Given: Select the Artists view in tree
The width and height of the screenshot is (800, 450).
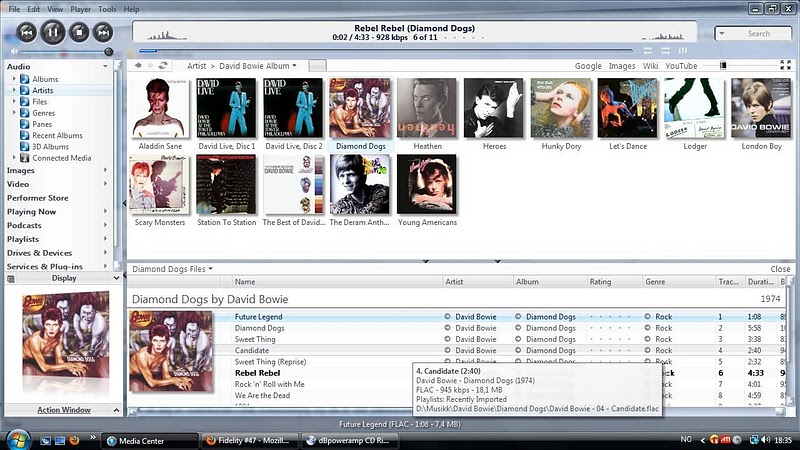Looking at the screenshot, I should (x=43, y=90).
